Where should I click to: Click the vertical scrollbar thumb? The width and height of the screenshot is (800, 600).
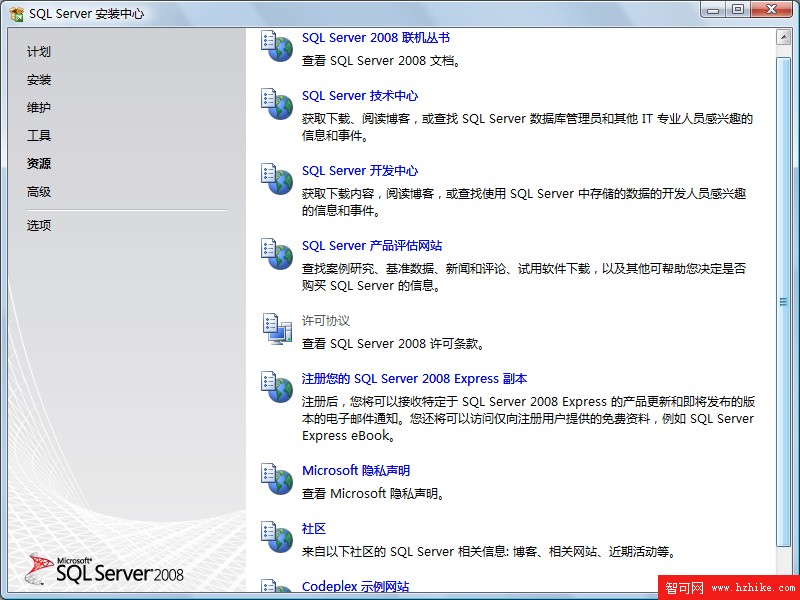[x=783, y=302]
